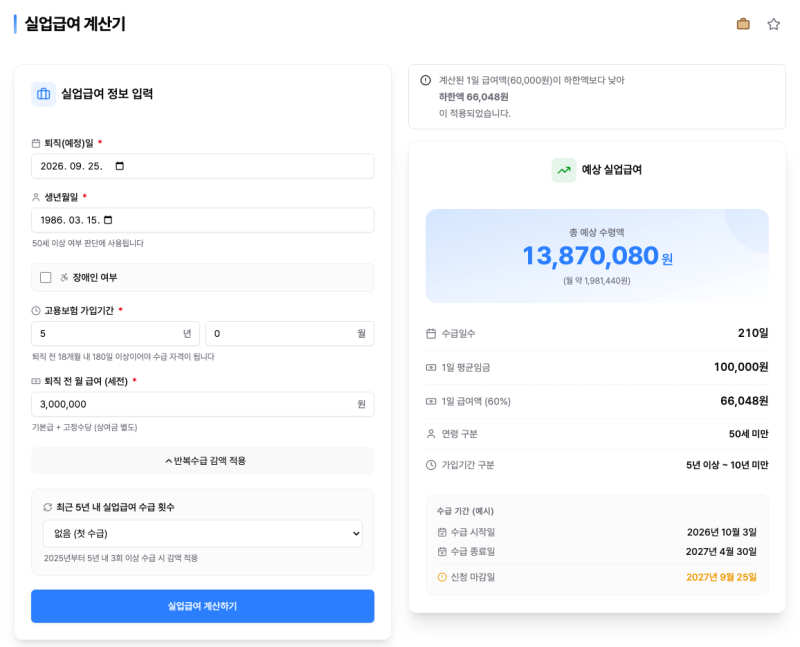Click the money icon next to 1일 평균임금

pyautogui.click(x=431, y=367)
